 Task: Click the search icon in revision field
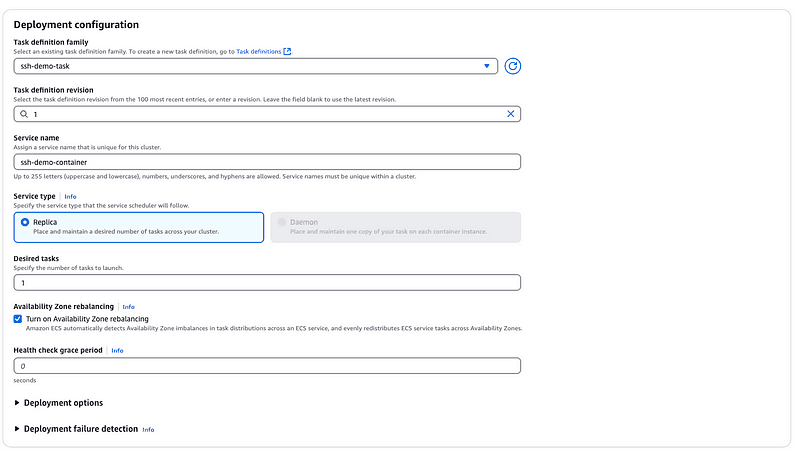point(24,114)
